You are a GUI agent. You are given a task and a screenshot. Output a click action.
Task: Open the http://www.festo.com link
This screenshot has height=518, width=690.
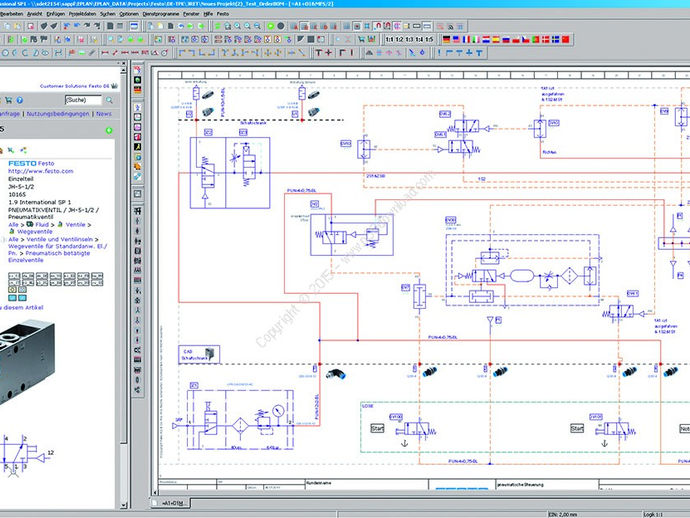41,171
